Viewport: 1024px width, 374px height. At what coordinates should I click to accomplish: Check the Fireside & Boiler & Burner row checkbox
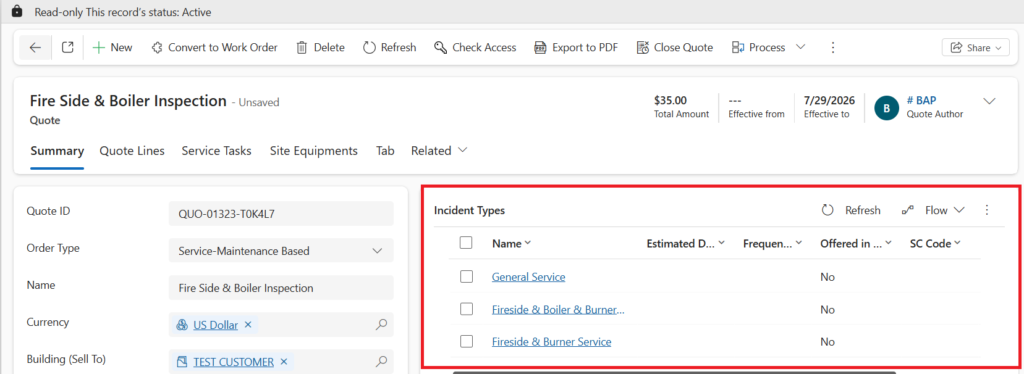click(x=466, y=309)
